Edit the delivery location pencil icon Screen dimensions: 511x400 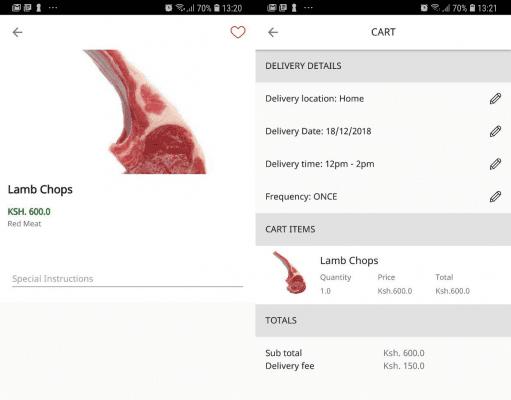[495, 99]
